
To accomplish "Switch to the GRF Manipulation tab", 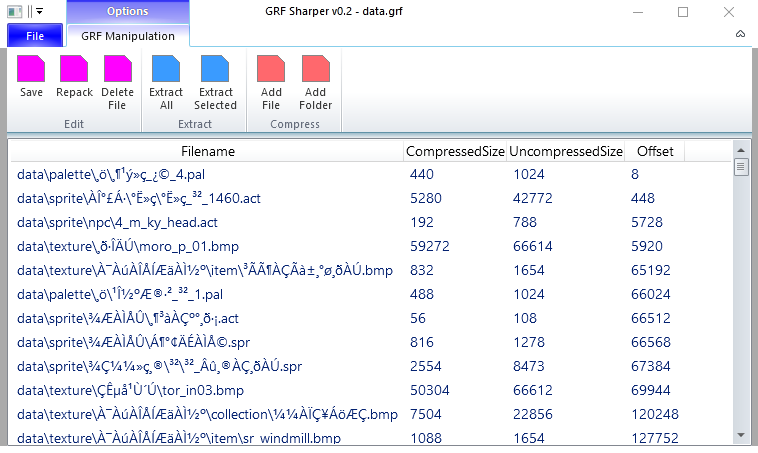I will [x=128, y=36].
